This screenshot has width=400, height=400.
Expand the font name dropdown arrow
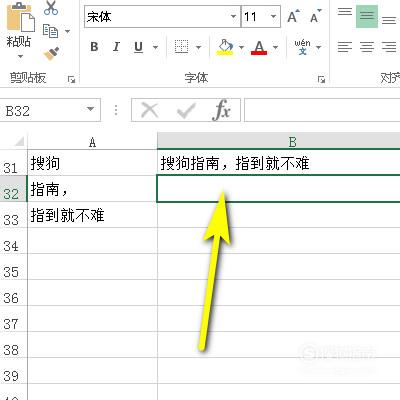pos(234,16)
